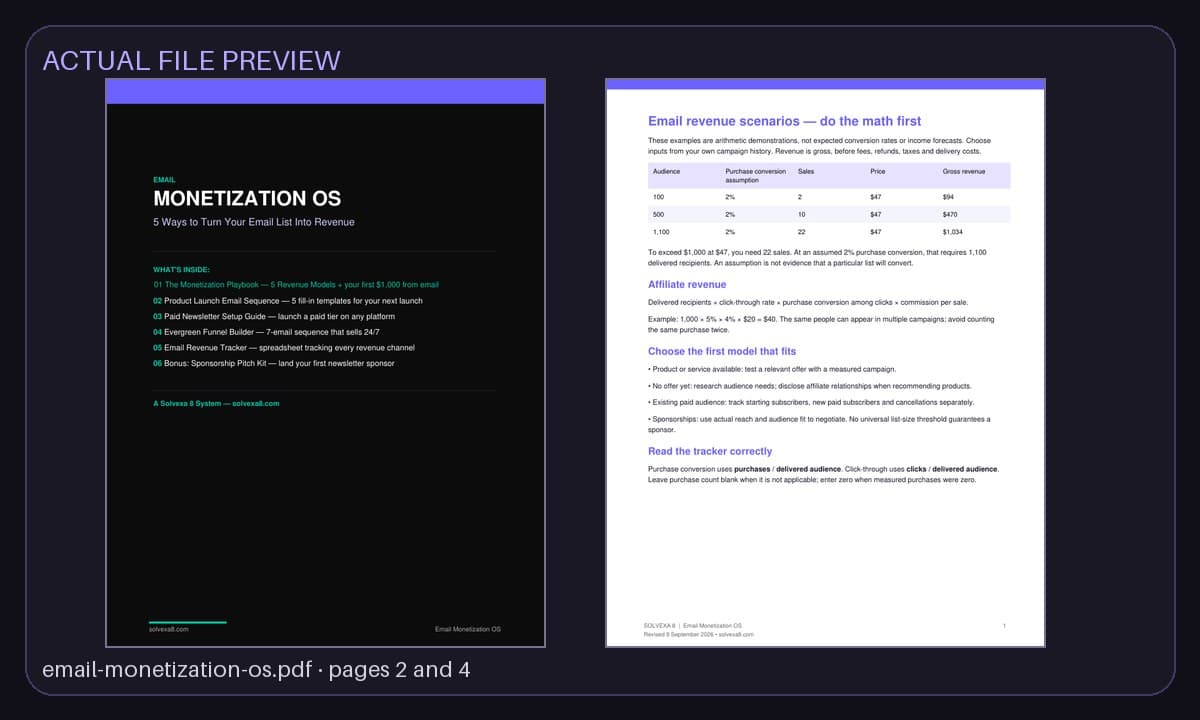Image resolution: width=1200 pixels, height=720 pixels.
Task: Click the "500" audience cell
Action: click(x=659, y=214)
